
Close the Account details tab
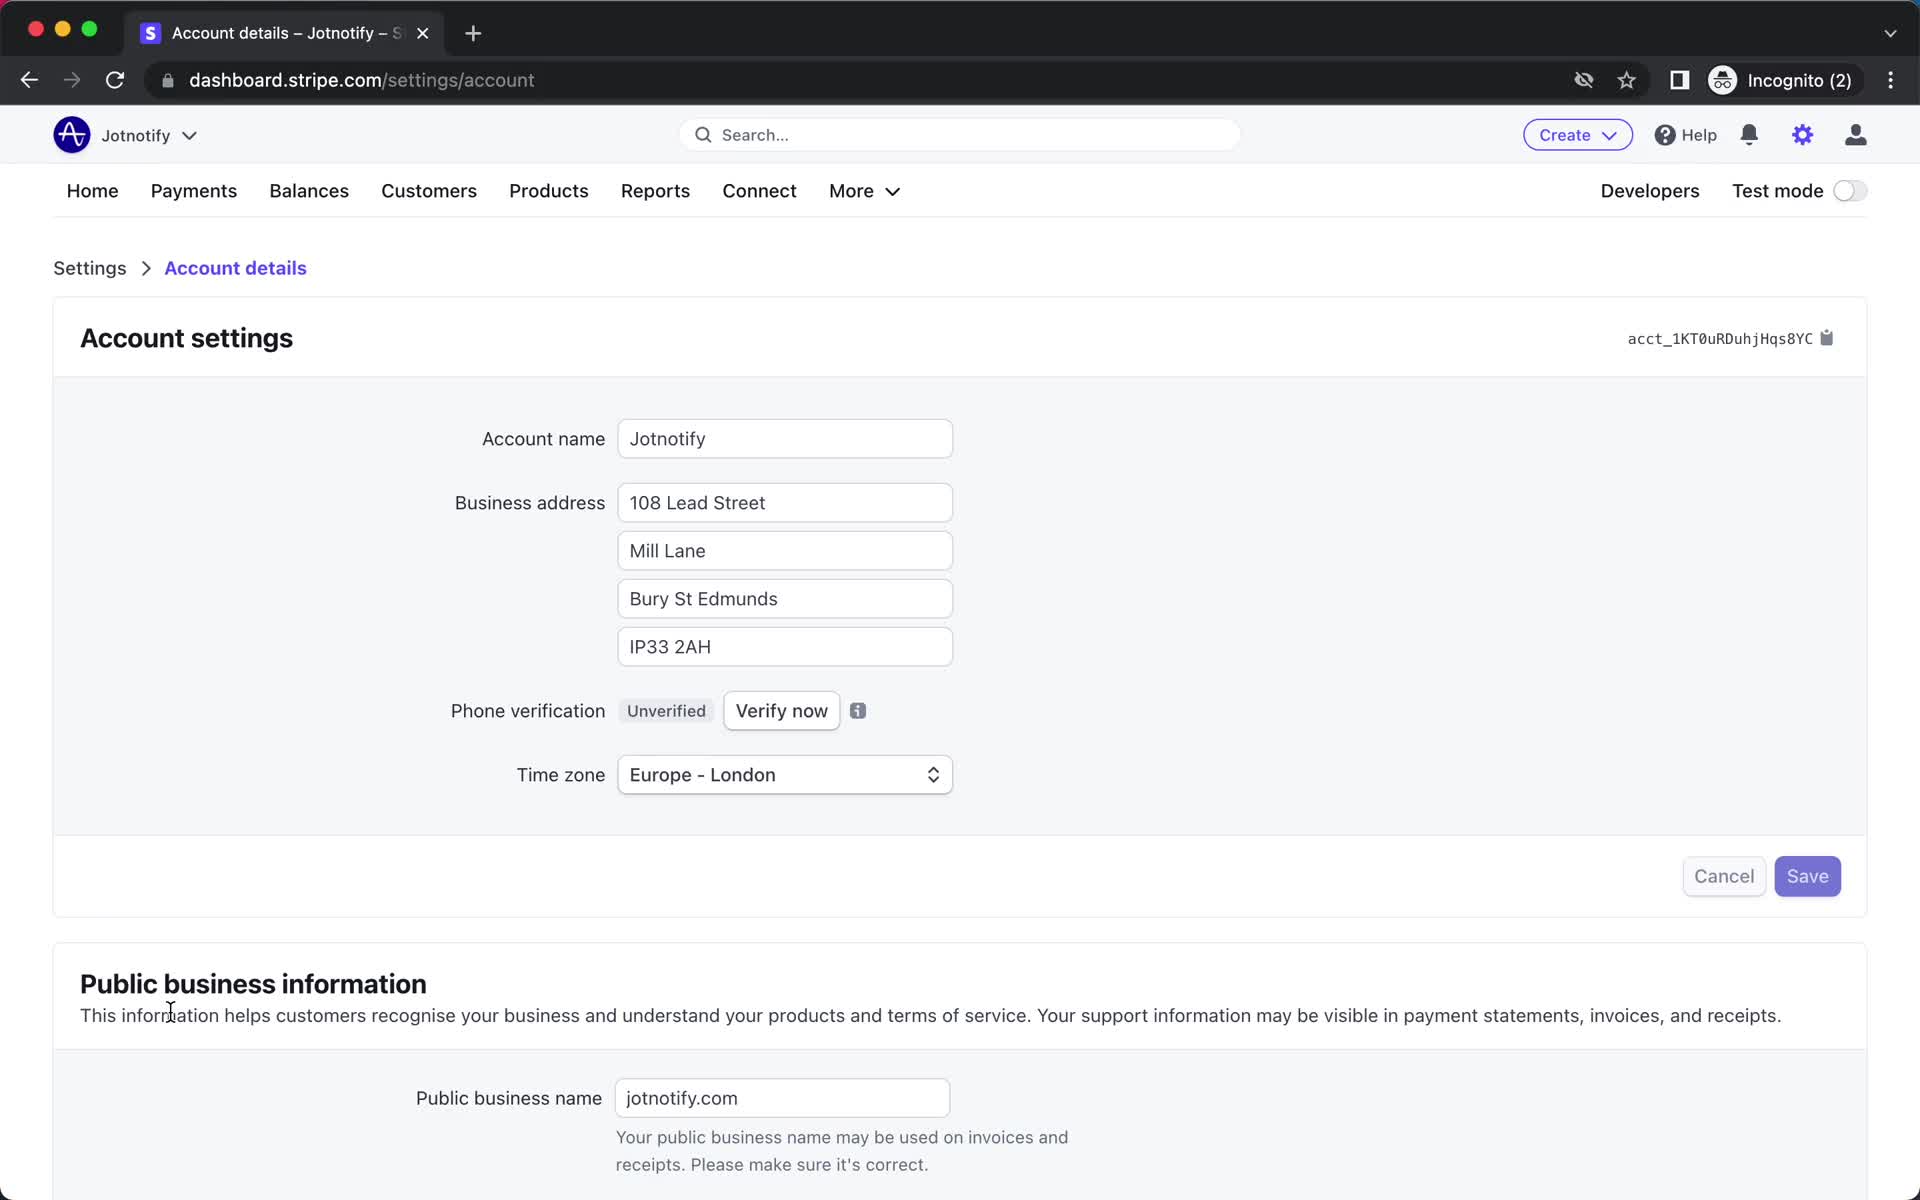tap(423, 33)
